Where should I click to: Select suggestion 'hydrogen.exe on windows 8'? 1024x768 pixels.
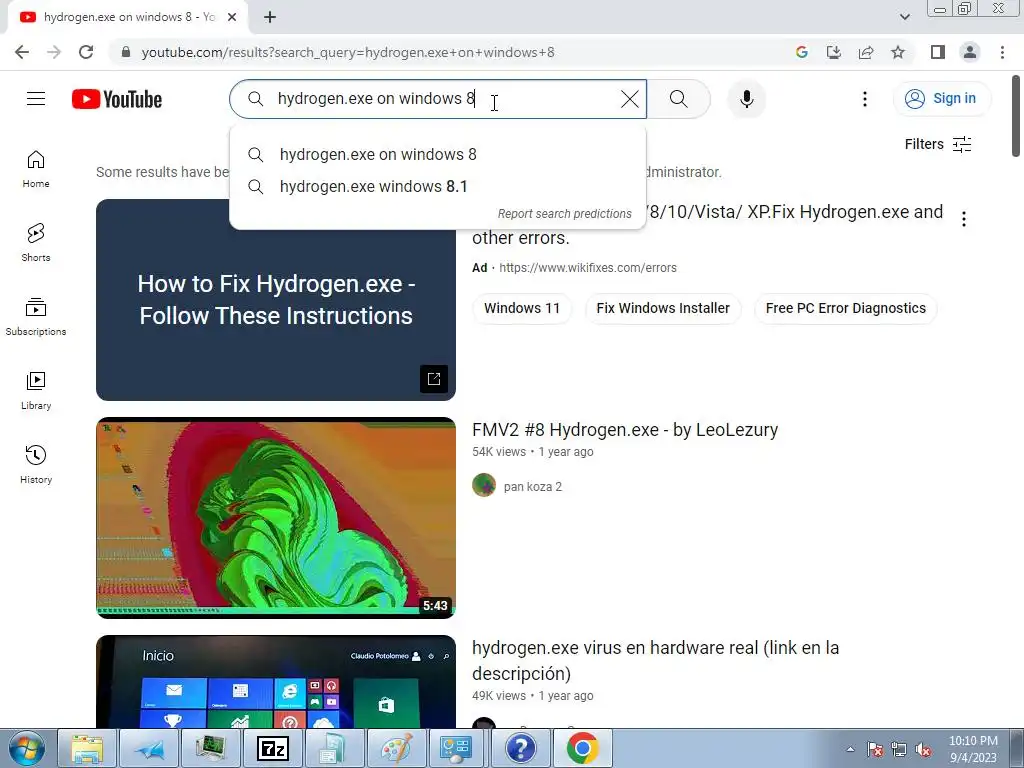[438, 155]
